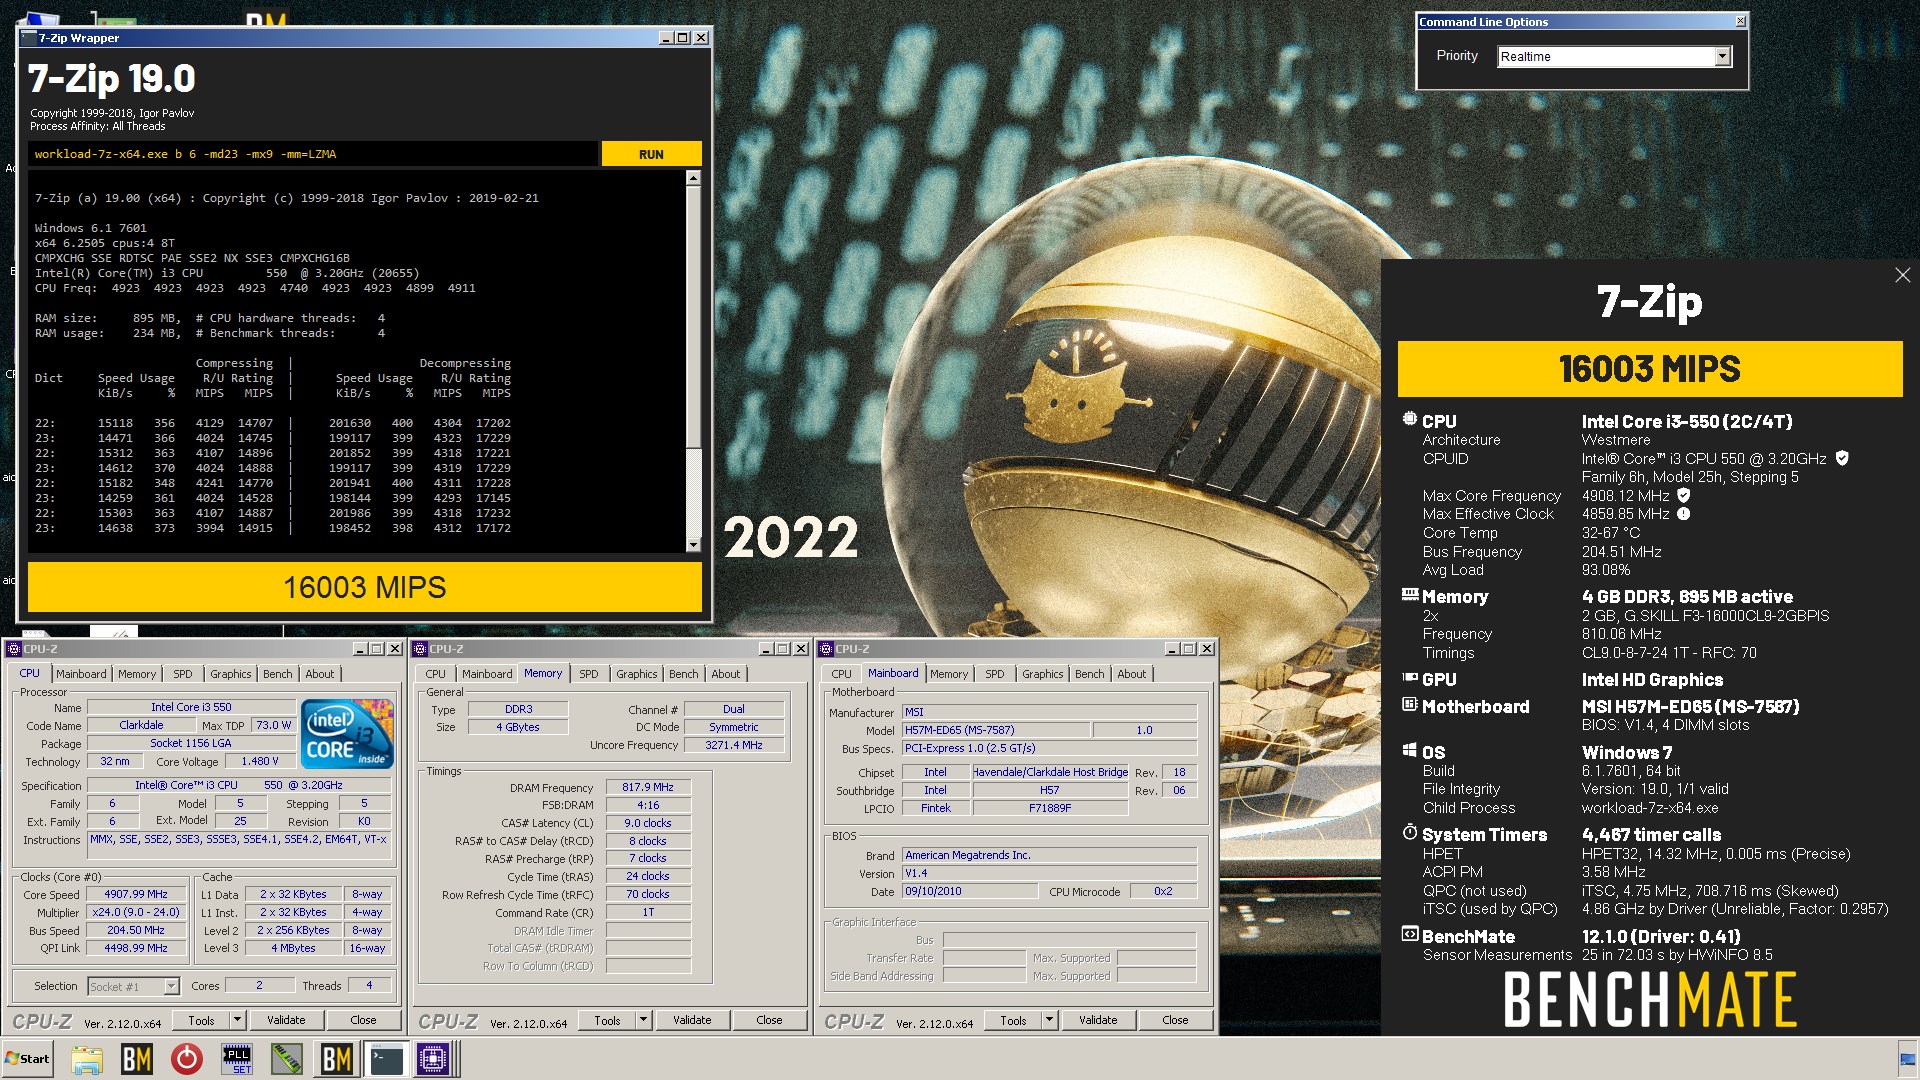The image size is (1920, 1080).
Task: Click the DRAM Frequency value 817.9 MHz
Action: point(648,787)
